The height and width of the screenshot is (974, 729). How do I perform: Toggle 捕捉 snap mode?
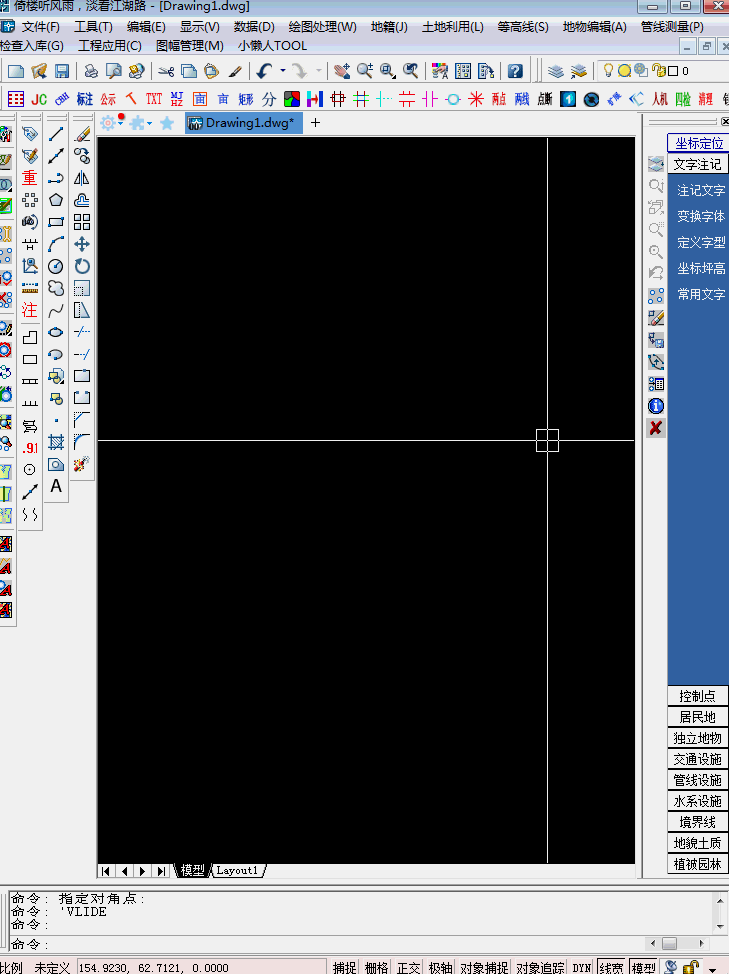click(x=345, y=967)
